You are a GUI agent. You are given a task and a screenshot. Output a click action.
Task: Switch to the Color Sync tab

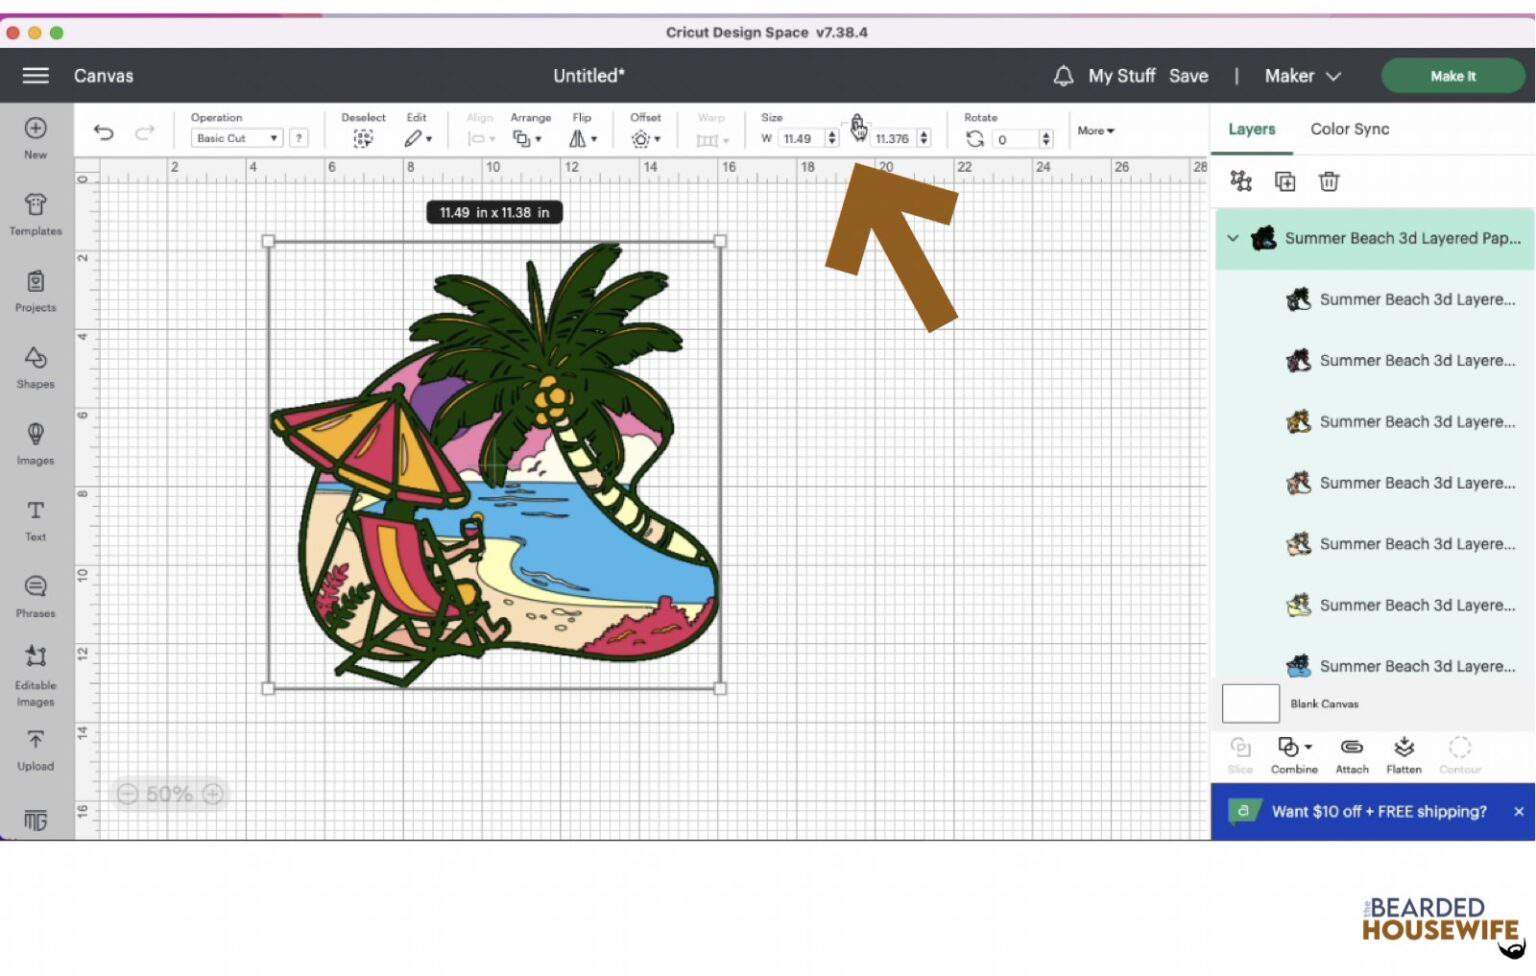coord(1349,129)
